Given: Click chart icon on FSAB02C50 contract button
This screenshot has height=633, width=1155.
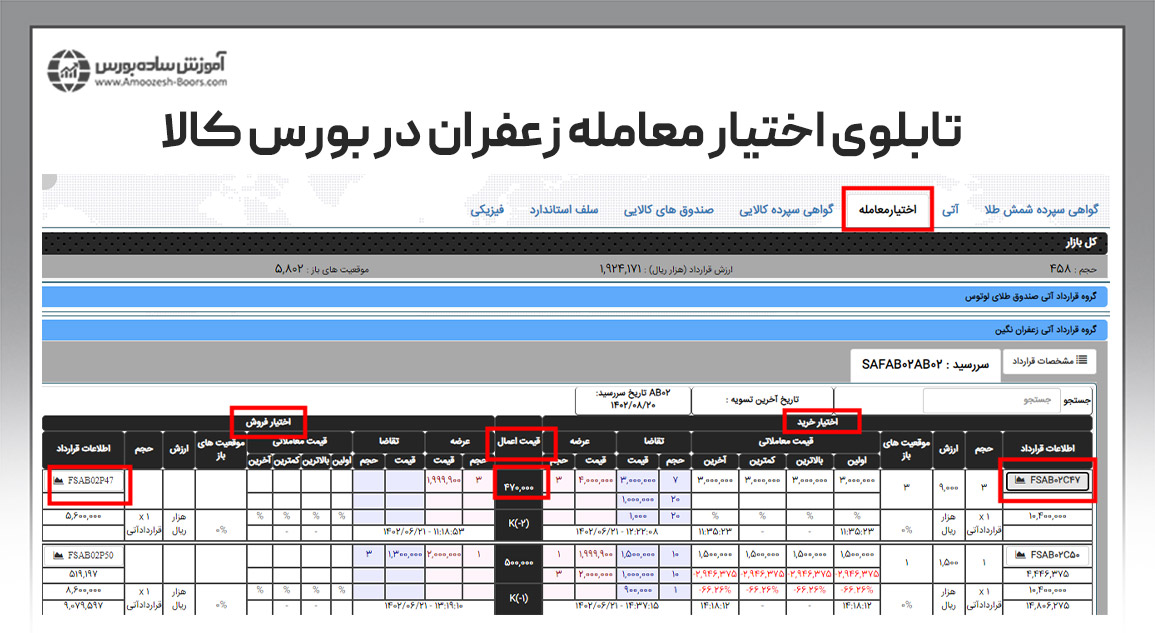Looking at the screenshot, I should pos(1021,555).
